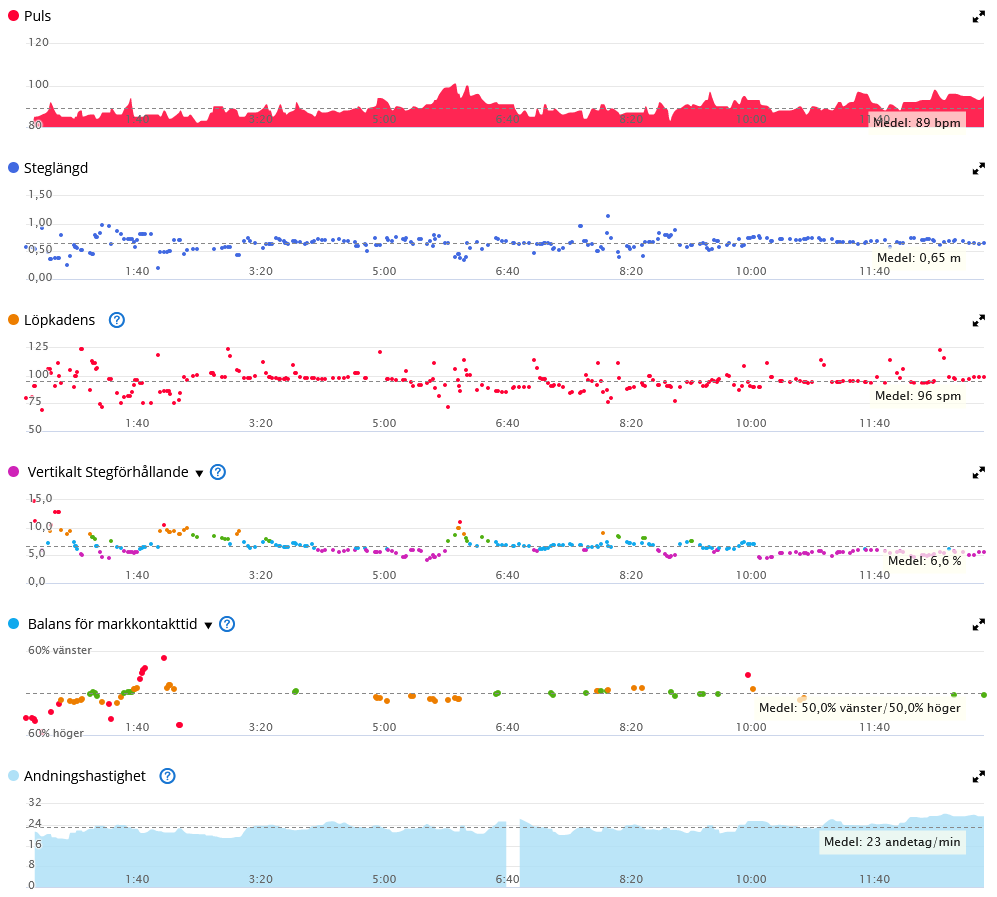The image size is (997, 897).
Task: Click the blue Balans för markkontakttid legend dot
Action: (13, 624)
